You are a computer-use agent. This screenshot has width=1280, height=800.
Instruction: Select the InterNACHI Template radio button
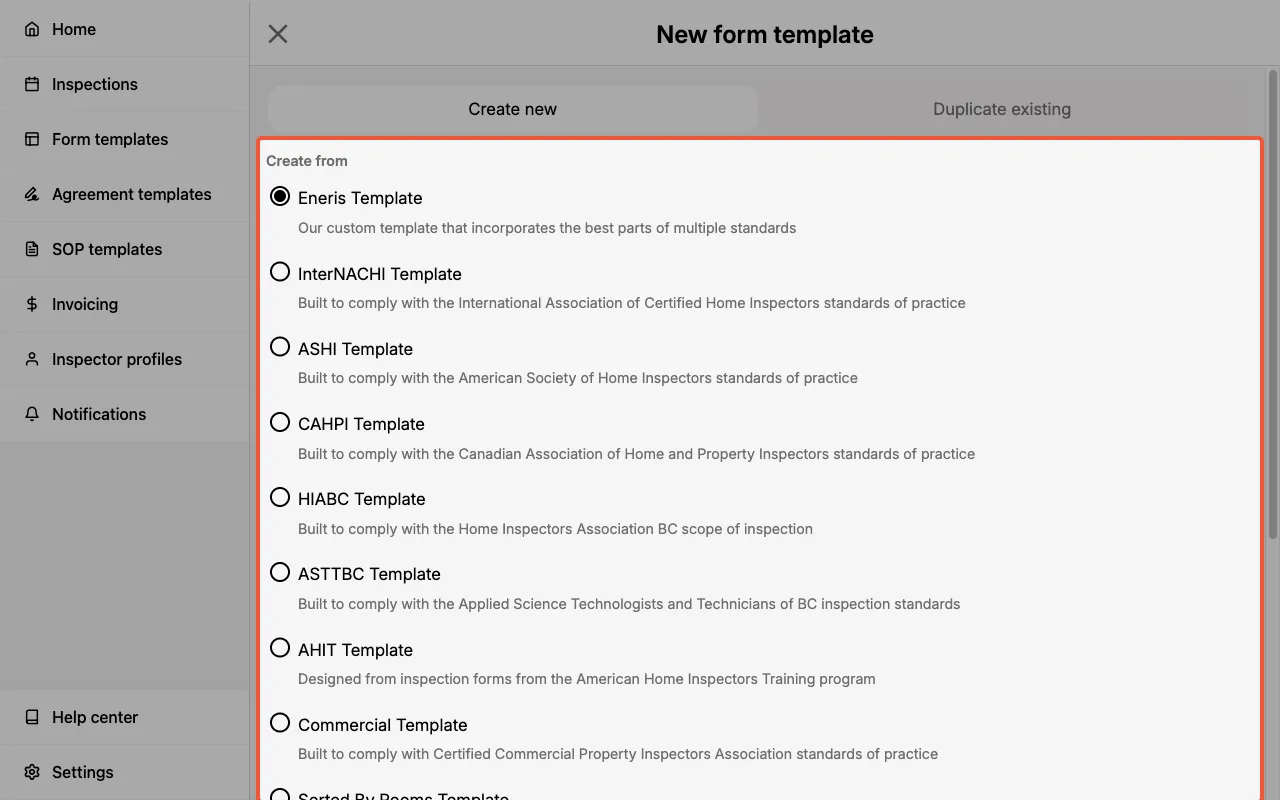pyautogui.click(x=280, y=271)
